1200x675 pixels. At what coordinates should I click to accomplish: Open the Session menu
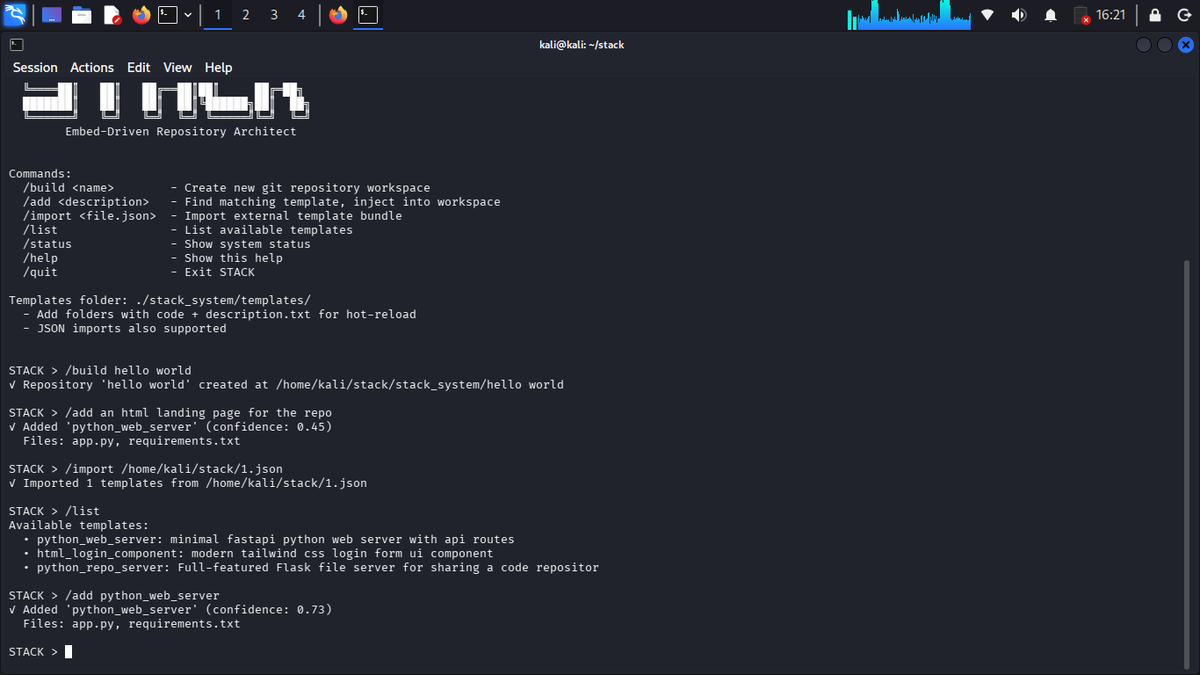point(35,67)
